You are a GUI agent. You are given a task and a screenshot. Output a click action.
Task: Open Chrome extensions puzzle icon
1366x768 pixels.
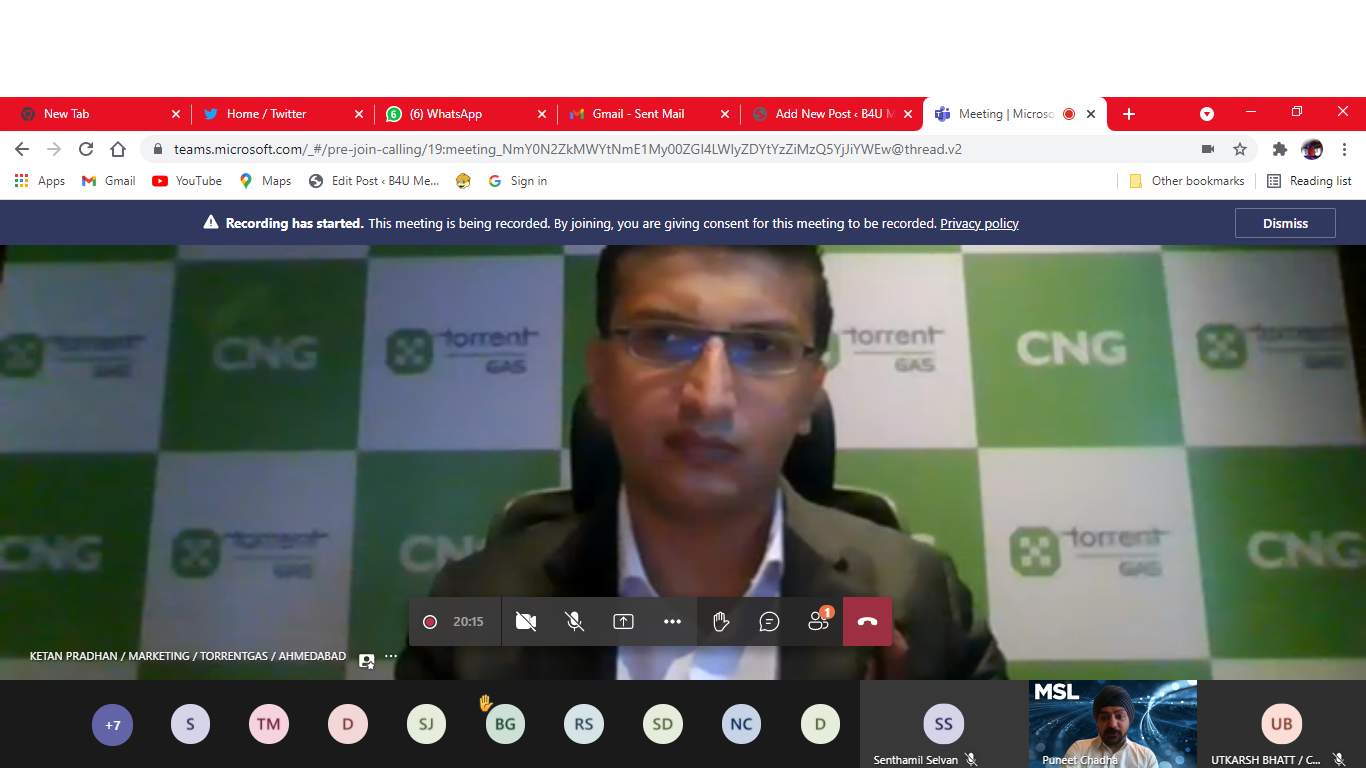tap(1279, 149)
